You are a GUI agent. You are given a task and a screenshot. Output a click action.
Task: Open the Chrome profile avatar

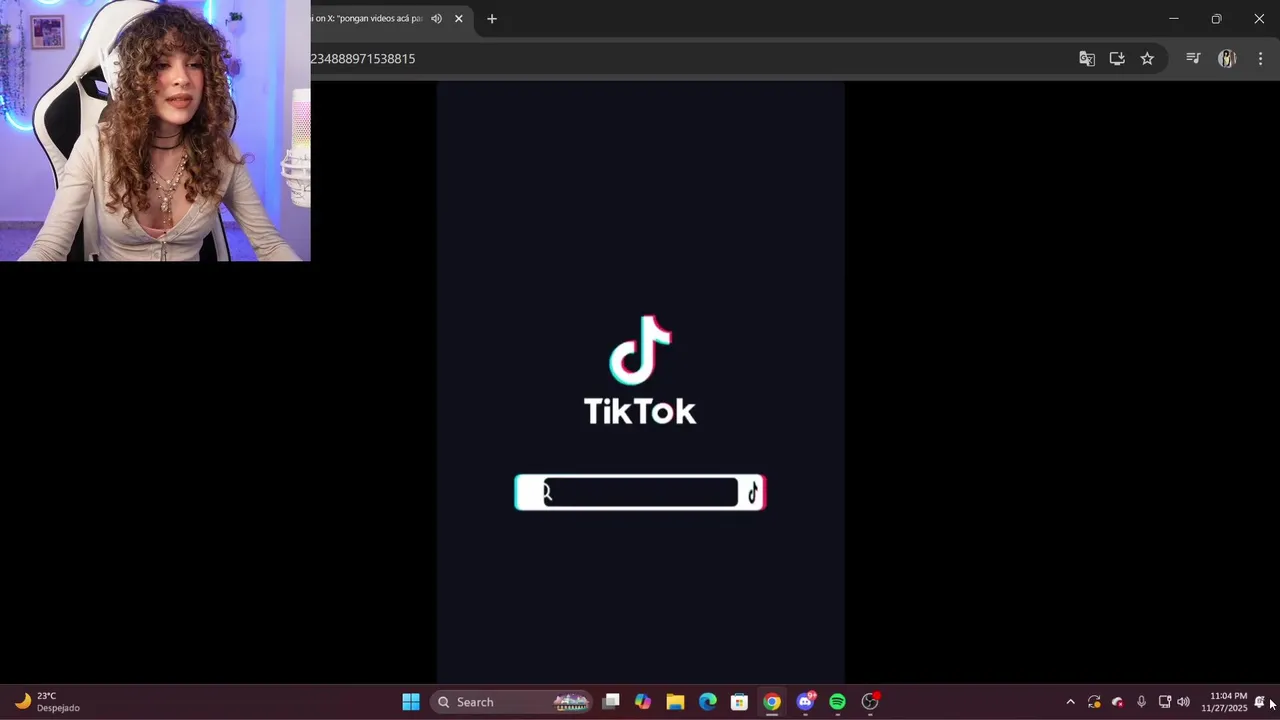coord(1227,59)
